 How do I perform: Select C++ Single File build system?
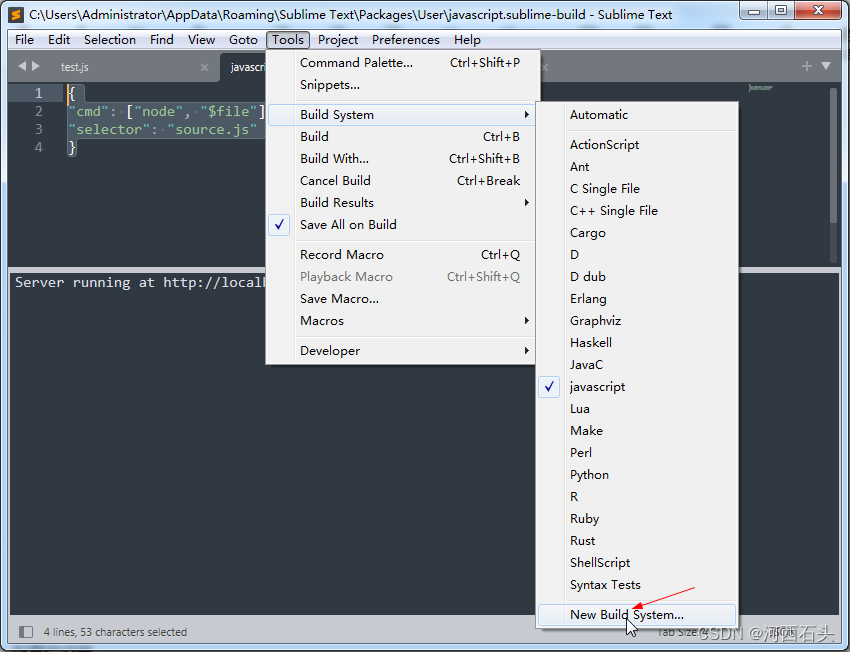click(x=638, y=211)
